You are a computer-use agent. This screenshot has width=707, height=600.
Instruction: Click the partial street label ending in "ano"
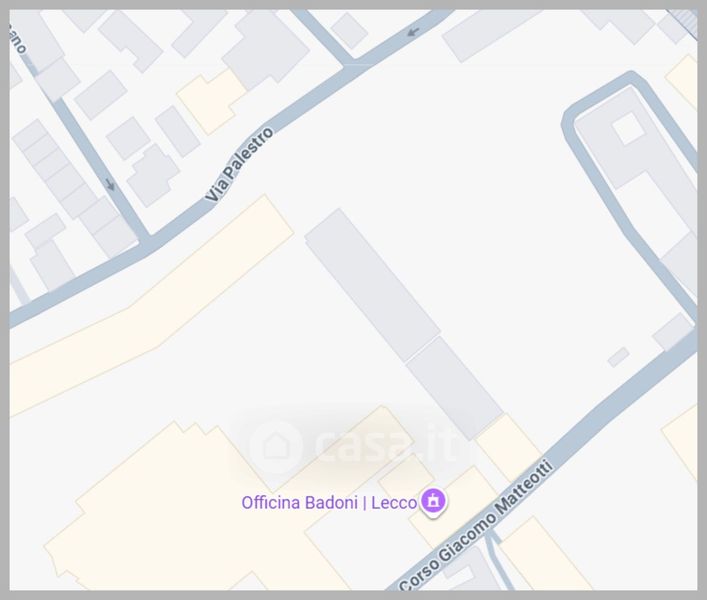17,38
